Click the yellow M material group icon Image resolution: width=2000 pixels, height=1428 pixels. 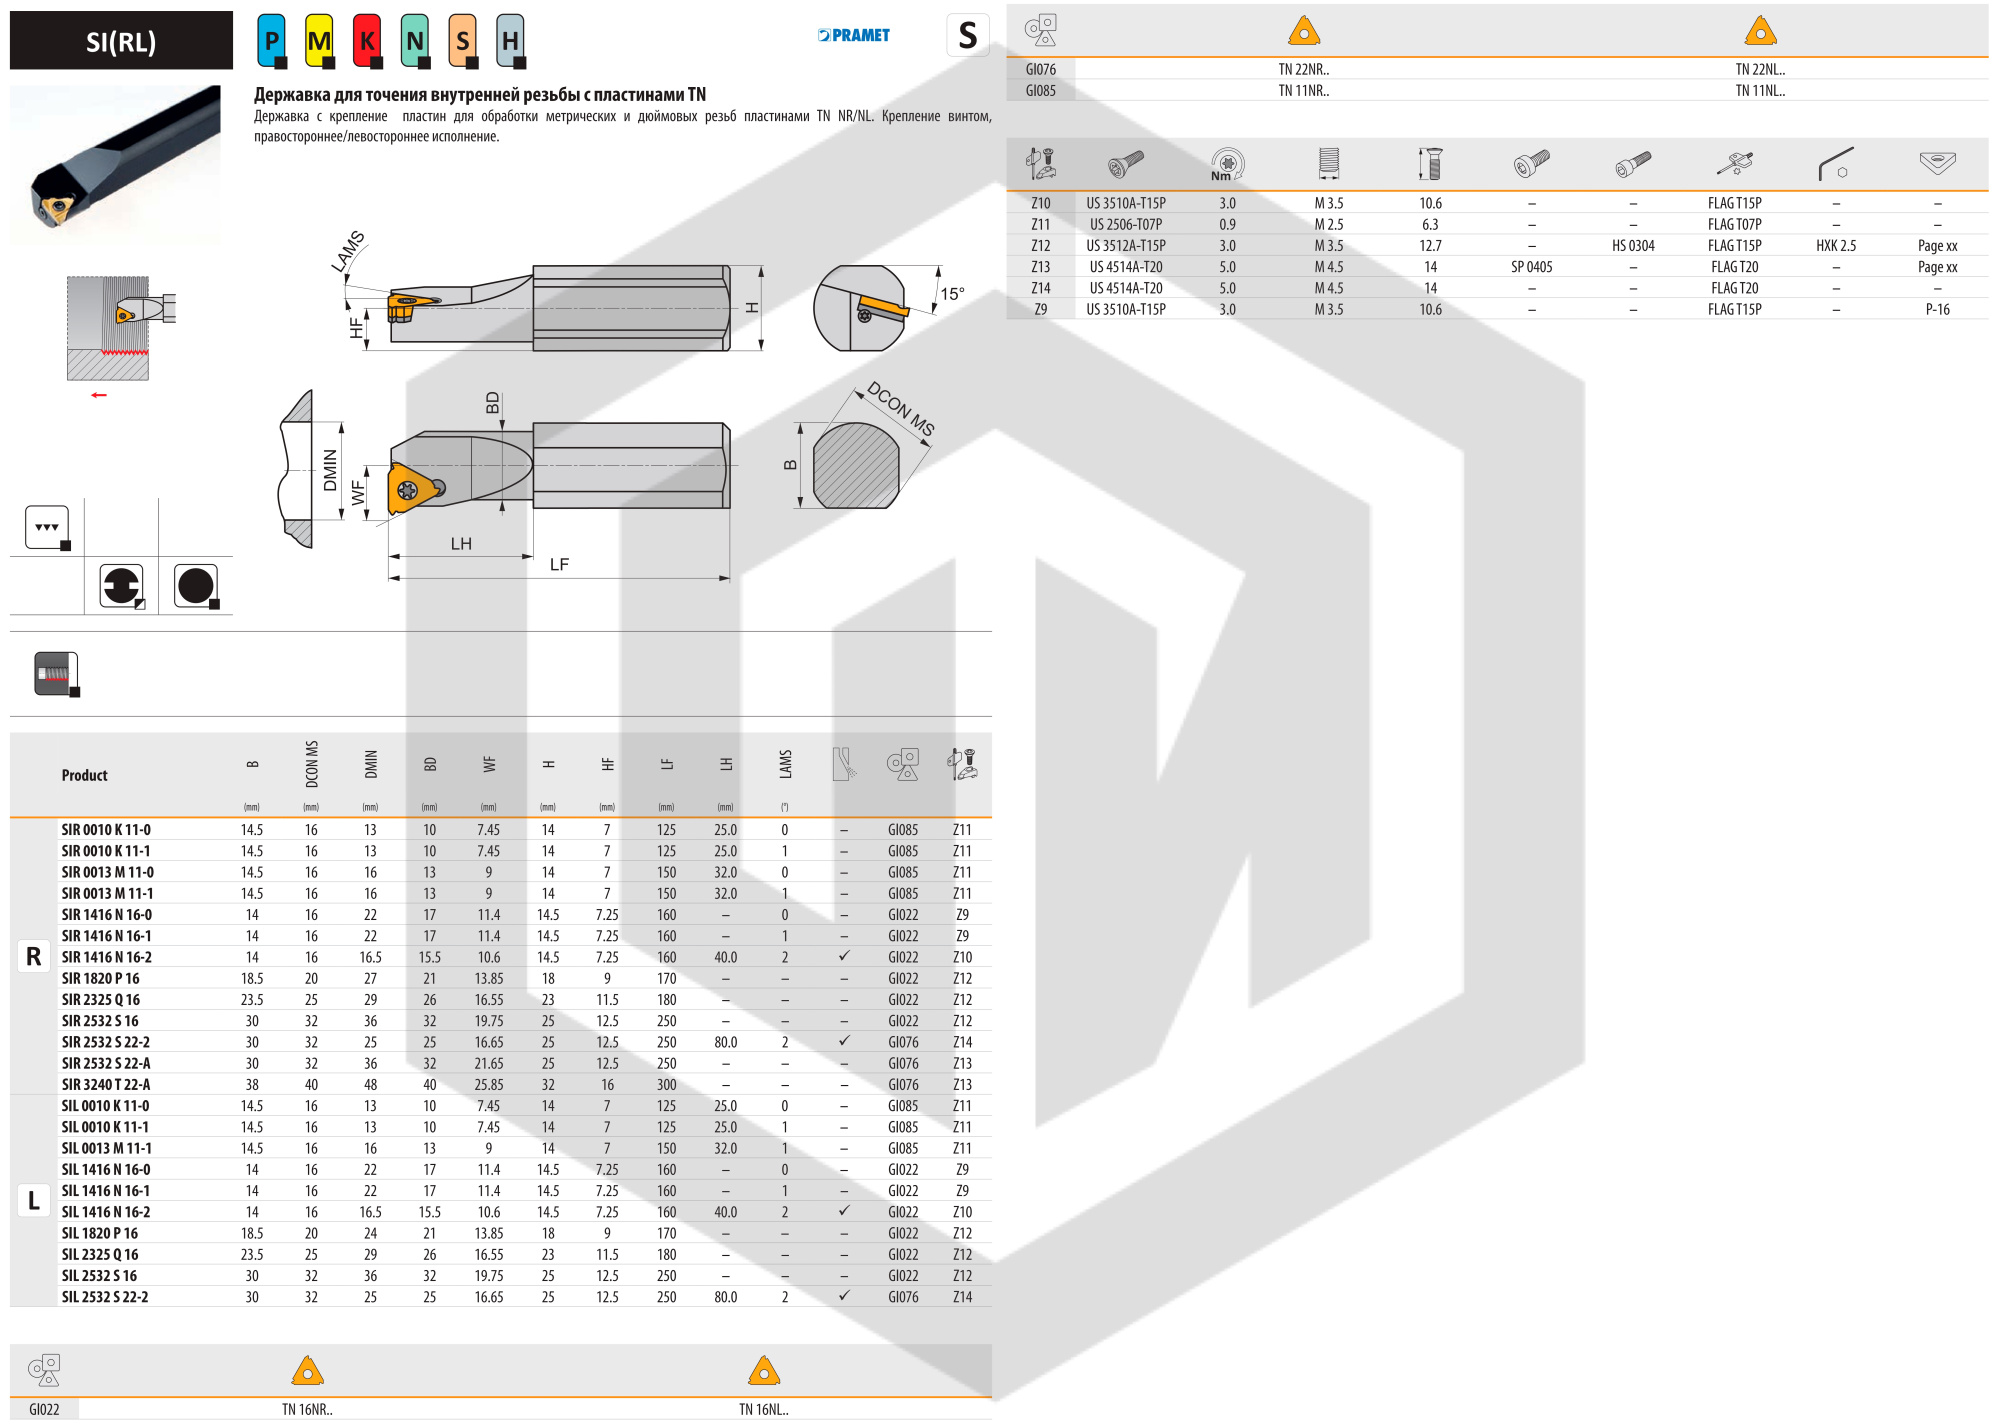319,41
